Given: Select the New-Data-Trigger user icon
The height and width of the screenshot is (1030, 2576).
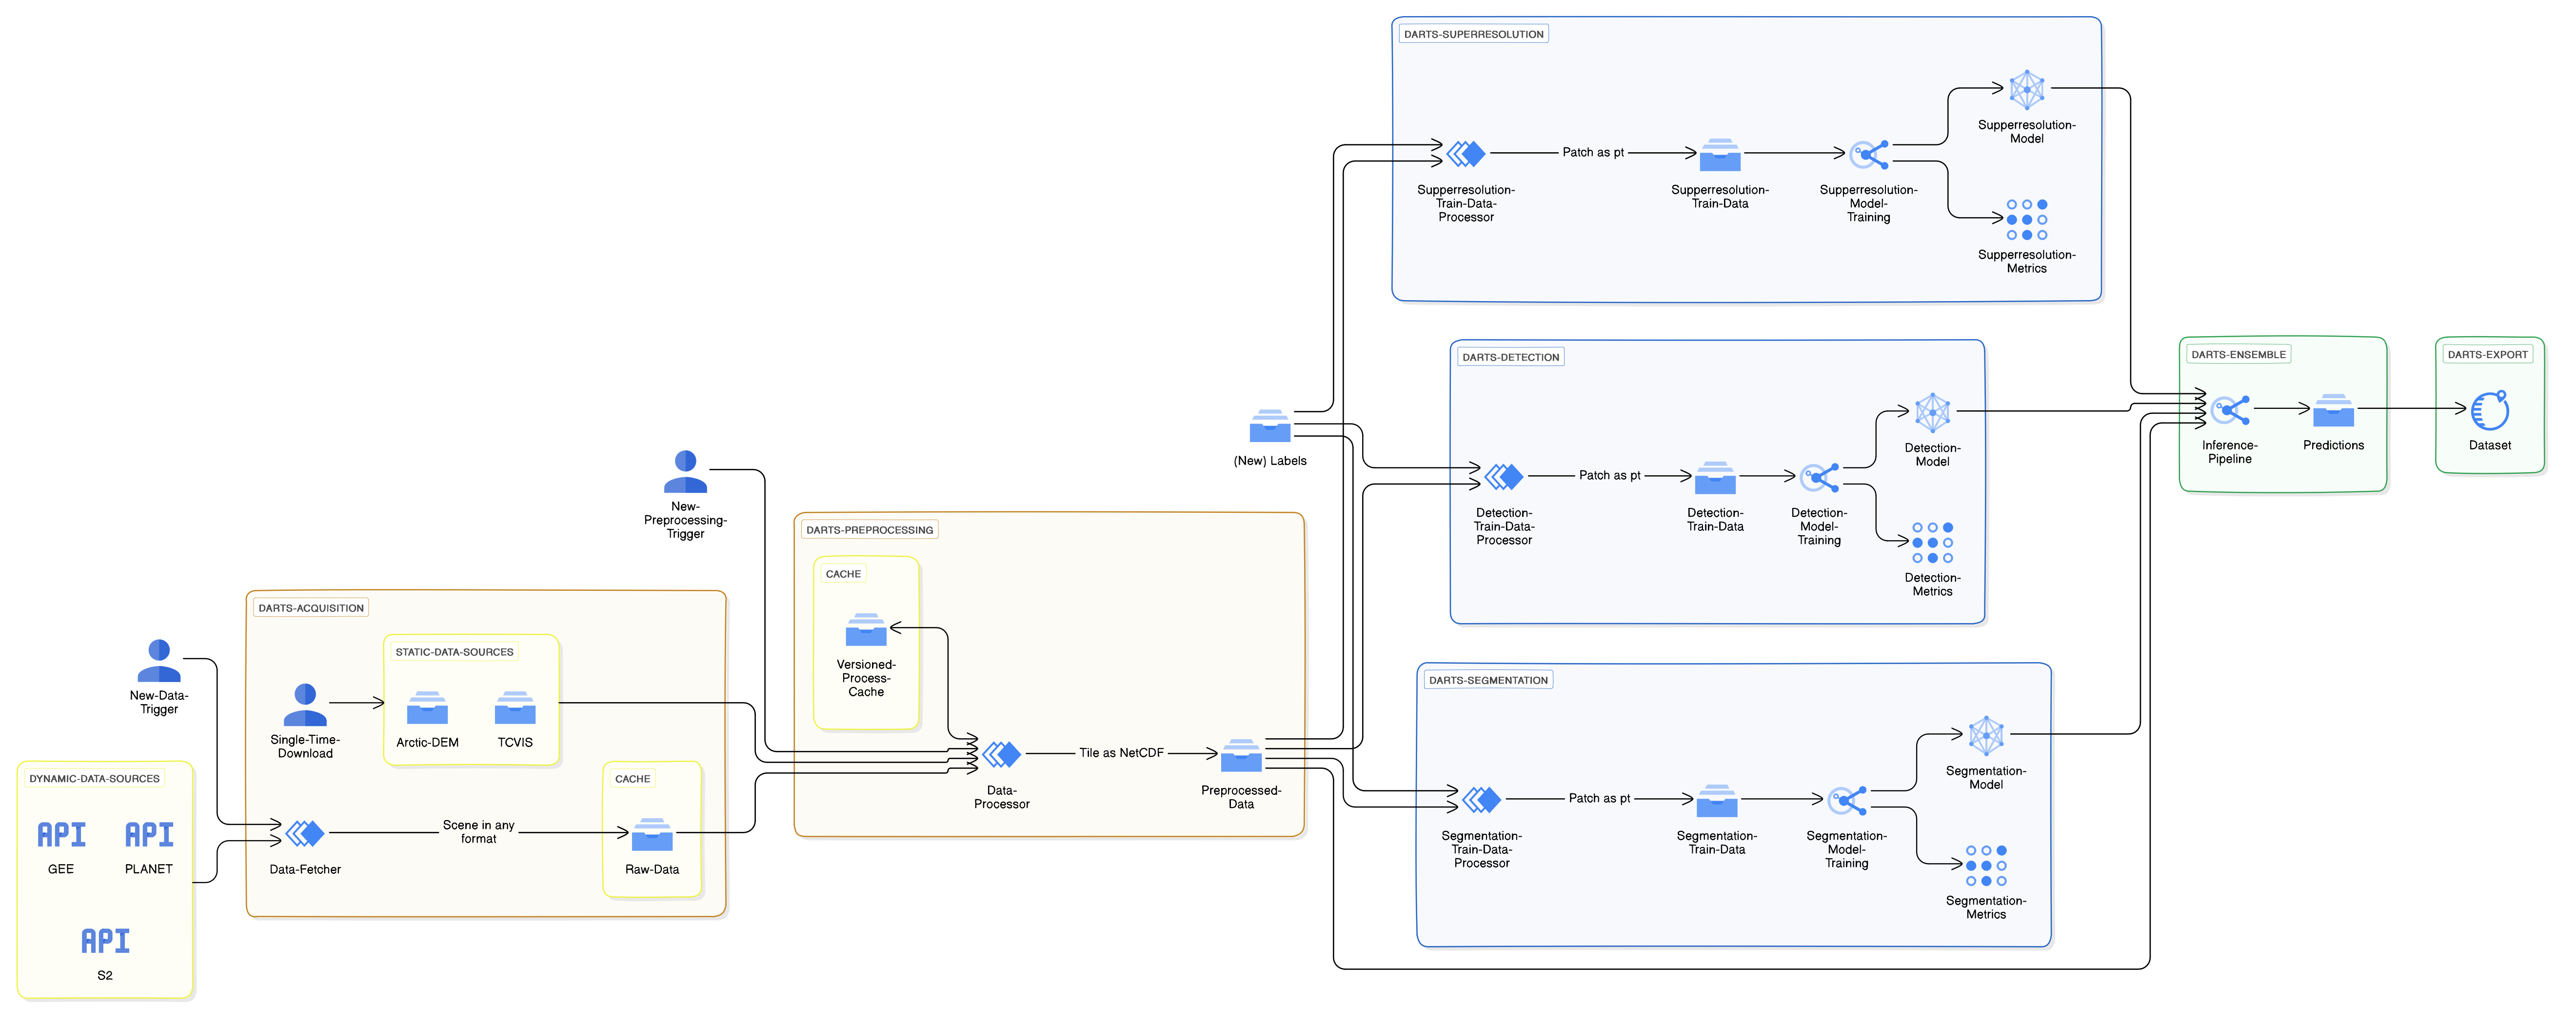Looking at the screenshot, I should pos(159,661).
